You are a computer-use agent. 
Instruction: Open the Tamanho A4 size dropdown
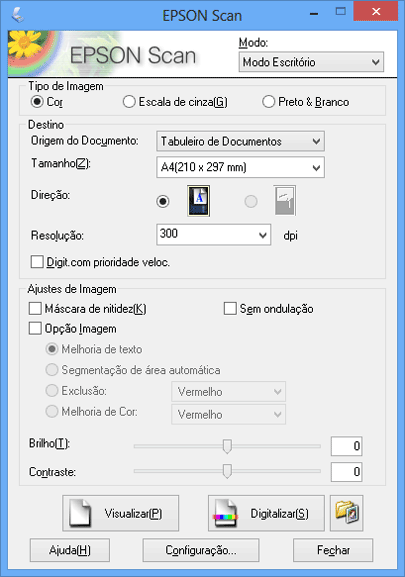240,167
